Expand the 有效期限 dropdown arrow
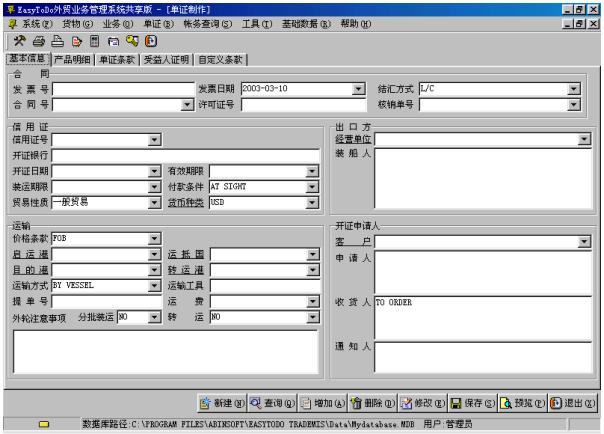The height and width of the screenshot is (434, 604). 312,171
